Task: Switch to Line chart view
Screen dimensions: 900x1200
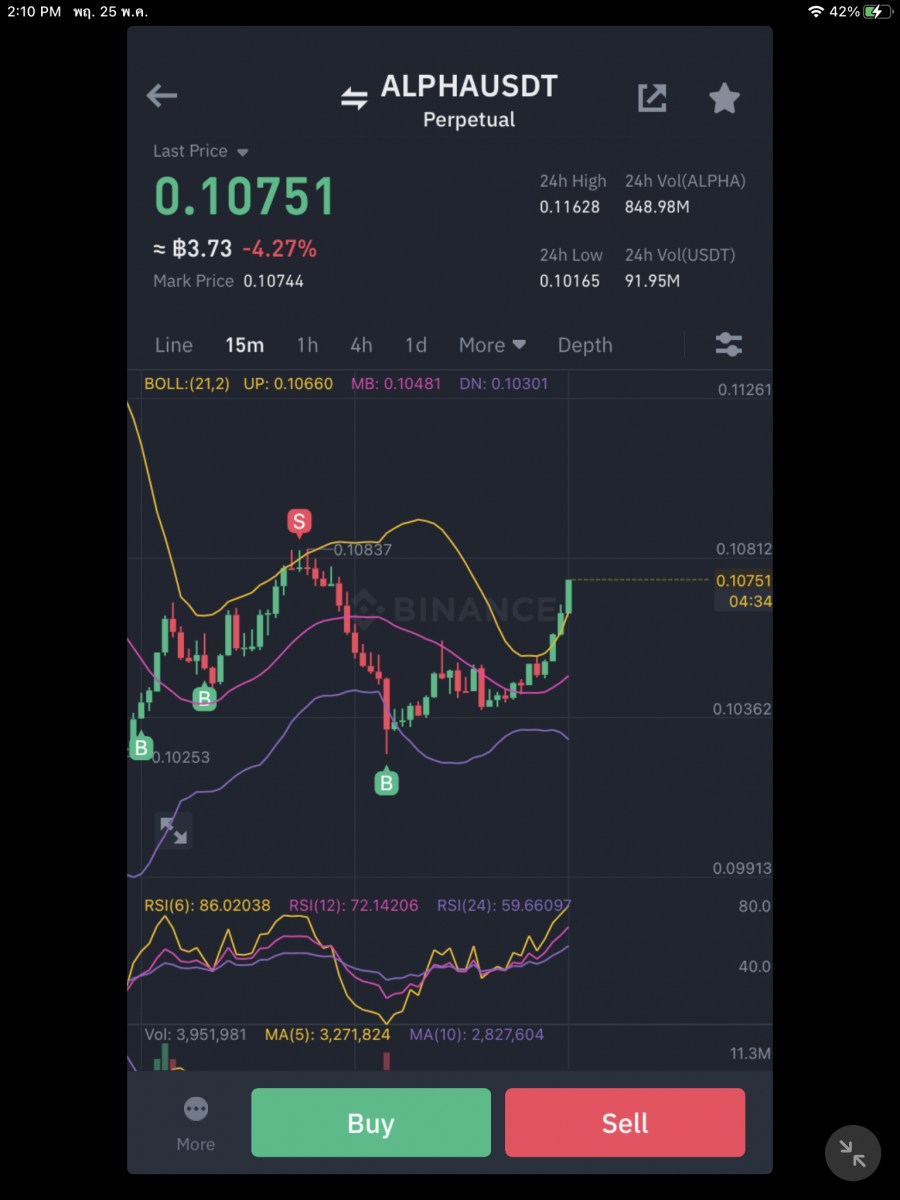Action: (x=174, y=345)
